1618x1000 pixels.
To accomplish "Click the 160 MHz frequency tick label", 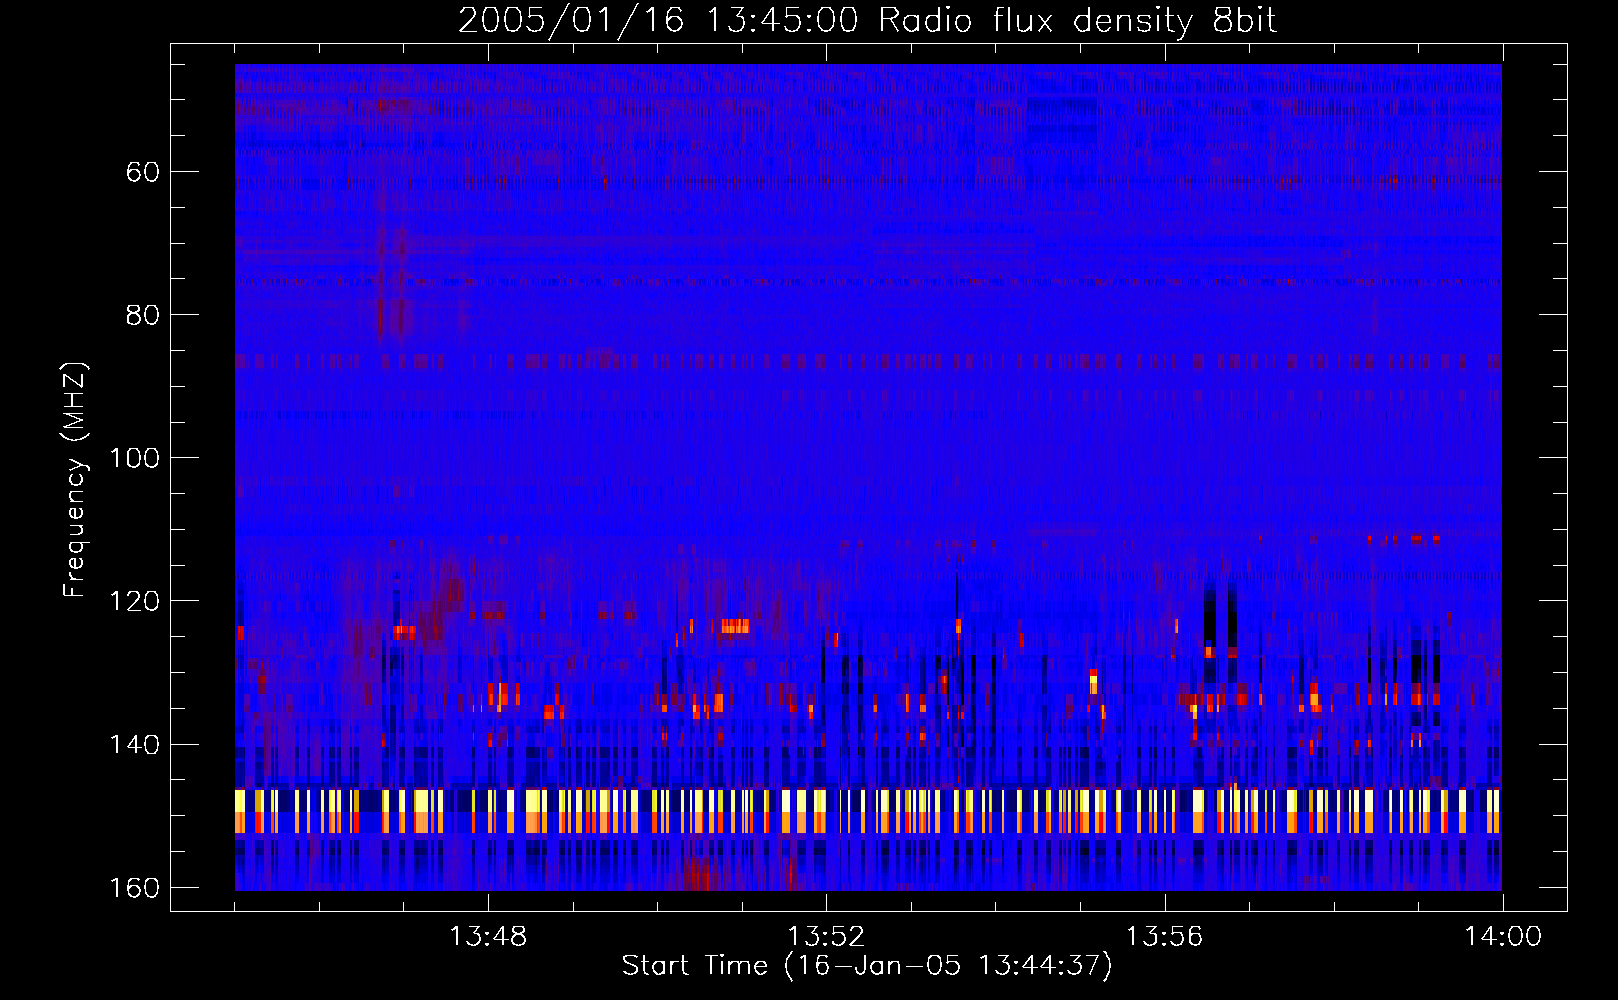I will (x=134, y=887).
